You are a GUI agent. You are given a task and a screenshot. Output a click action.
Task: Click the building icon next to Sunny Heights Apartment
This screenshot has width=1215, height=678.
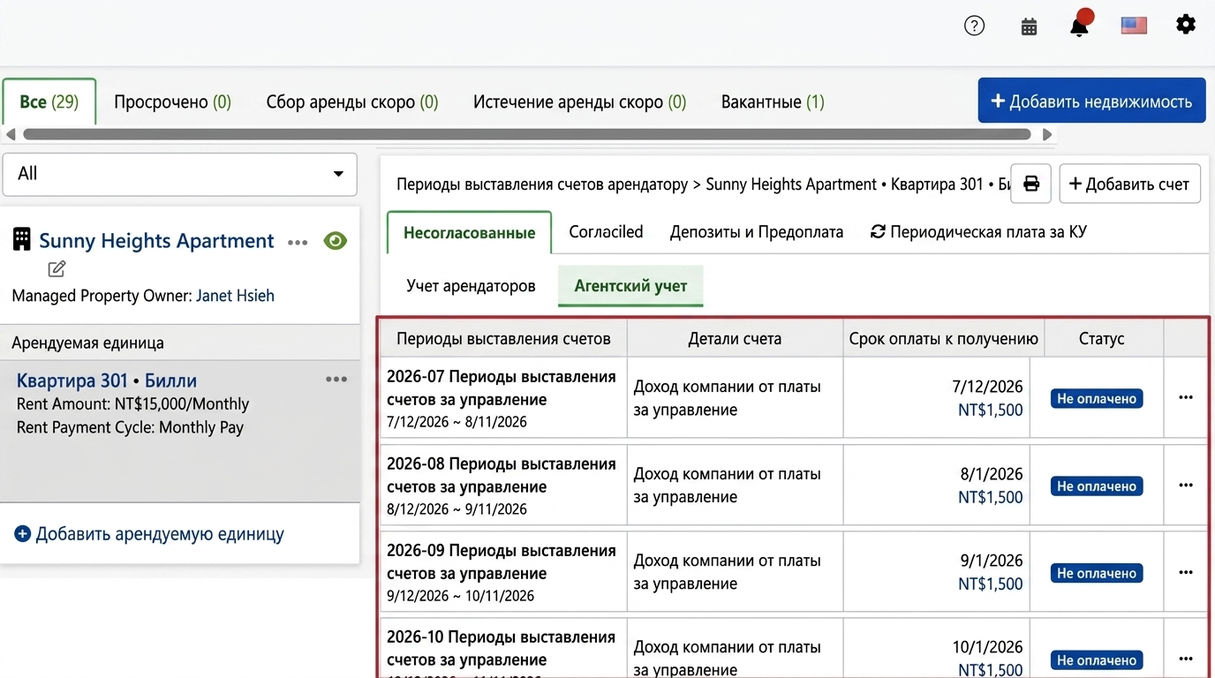[21, 240]
